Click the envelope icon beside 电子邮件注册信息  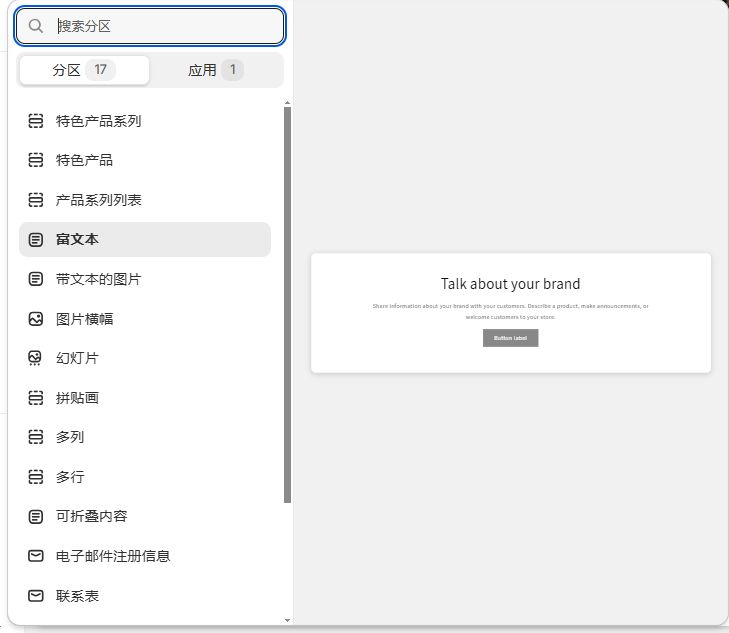[x=36, y=556]
